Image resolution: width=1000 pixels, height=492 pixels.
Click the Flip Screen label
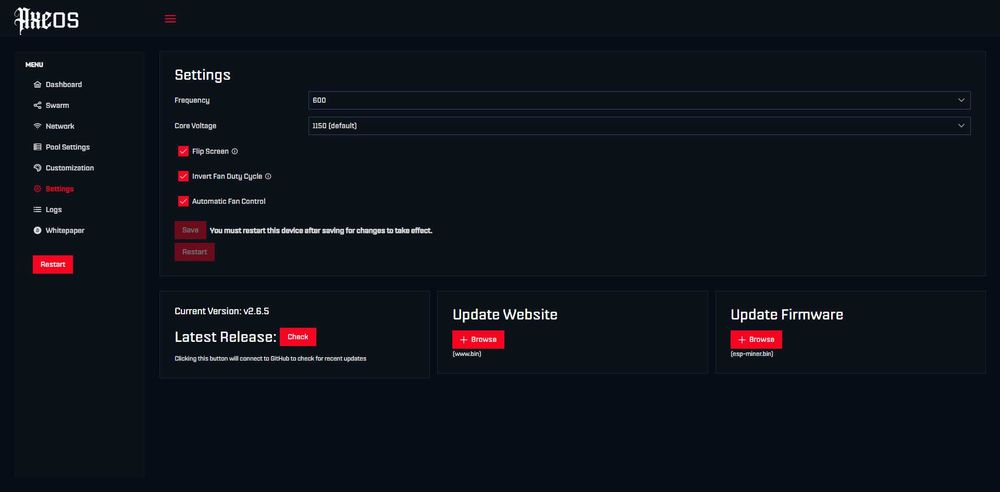(x=210, y=151)
